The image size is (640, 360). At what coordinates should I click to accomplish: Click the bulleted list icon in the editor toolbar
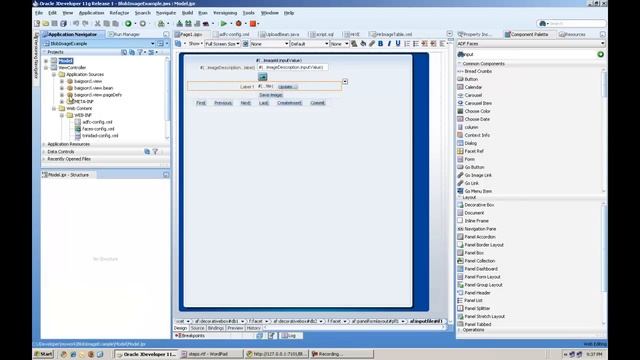click(416, 44)
